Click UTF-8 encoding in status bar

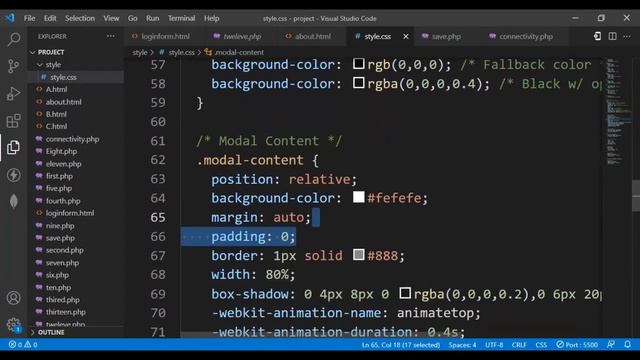click(x=494, y=345)
